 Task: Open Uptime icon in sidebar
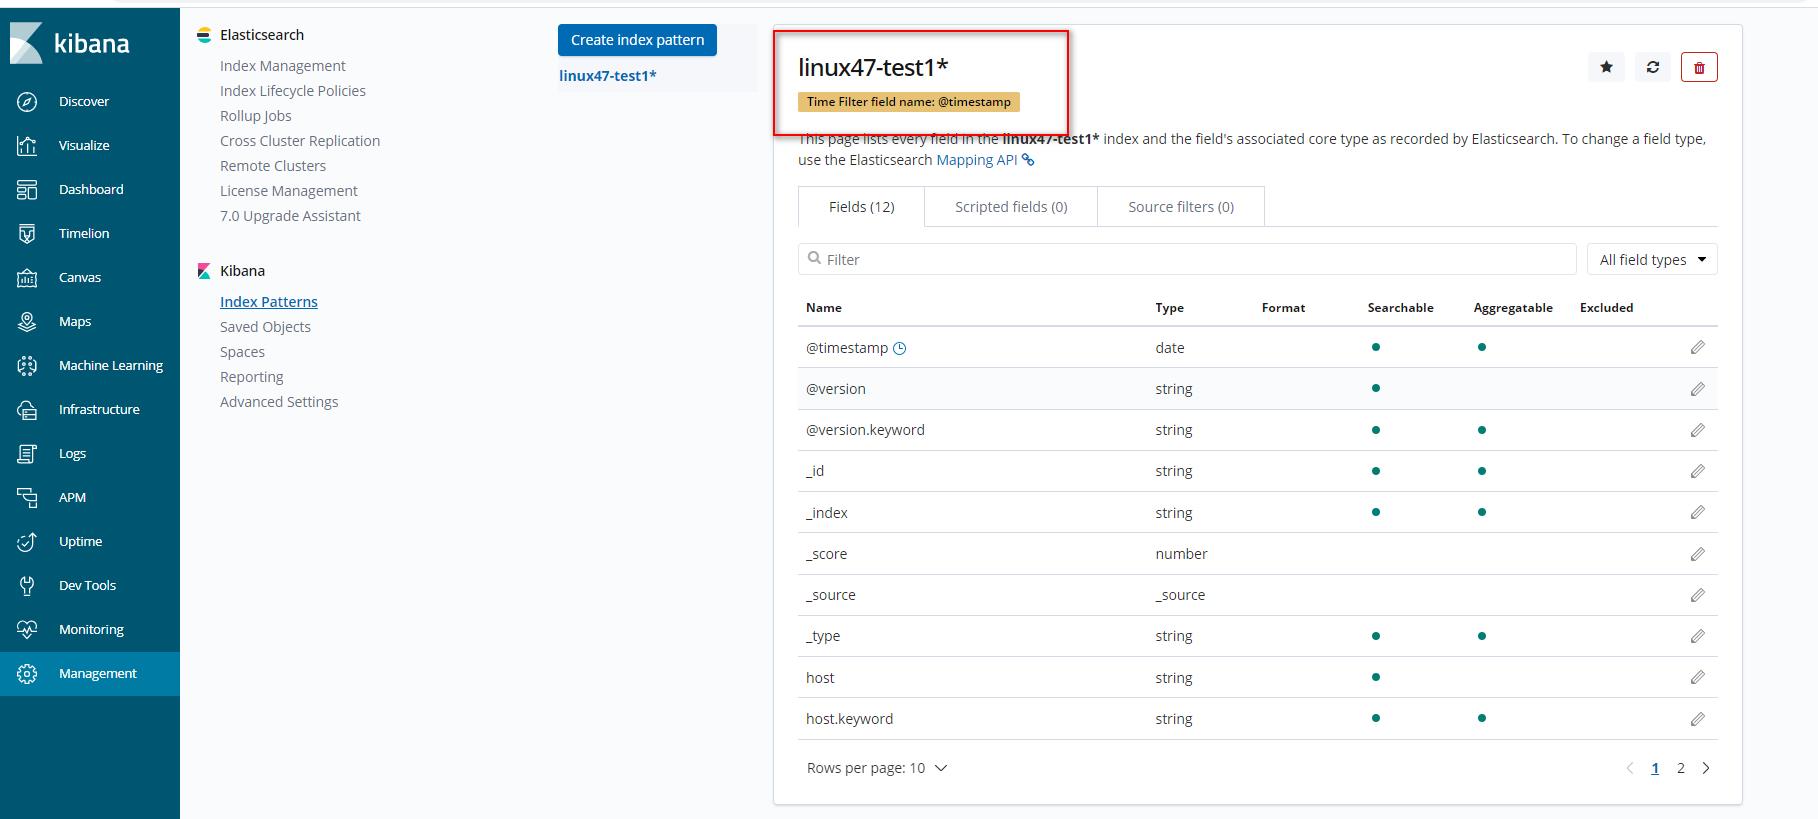click(27, 542)
